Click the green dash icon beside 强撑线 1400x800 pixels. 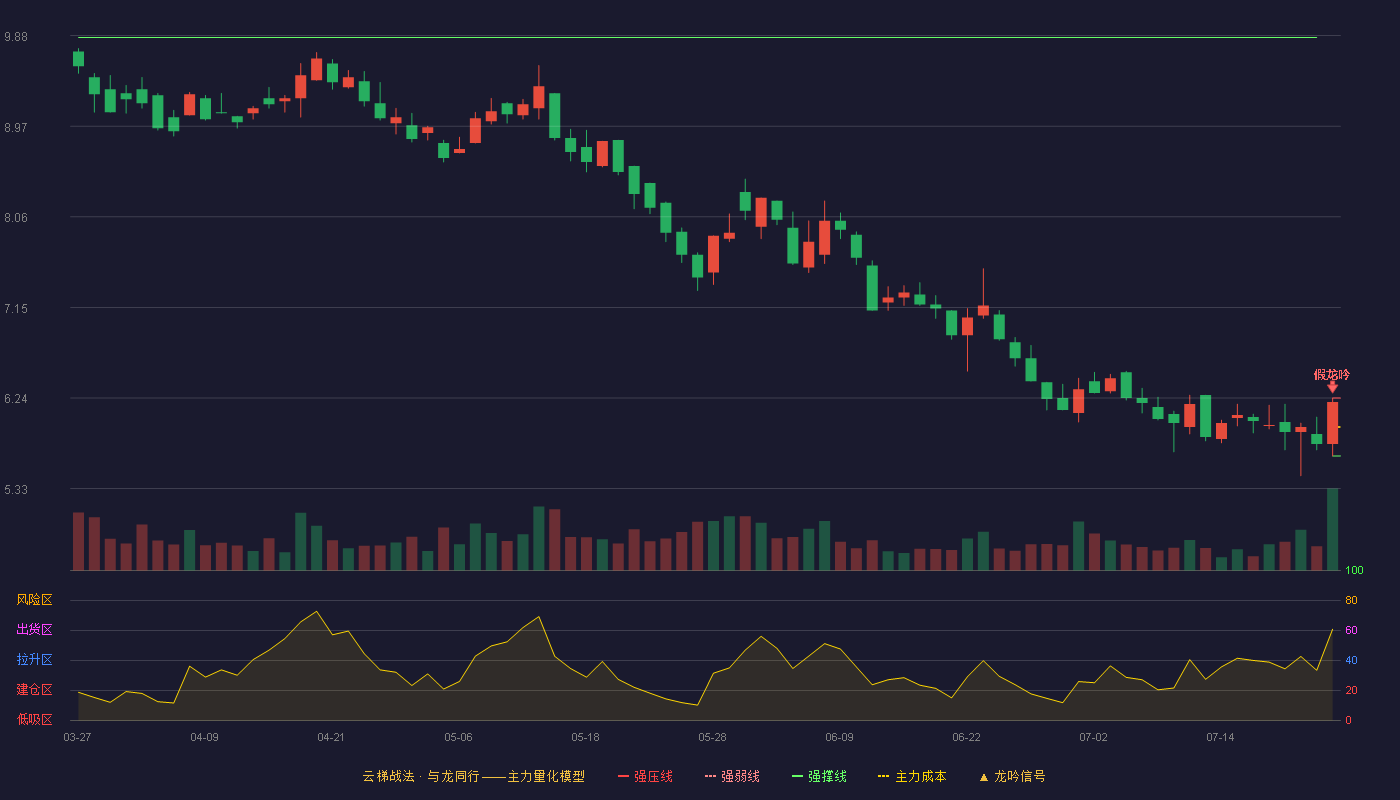(797, 777)
